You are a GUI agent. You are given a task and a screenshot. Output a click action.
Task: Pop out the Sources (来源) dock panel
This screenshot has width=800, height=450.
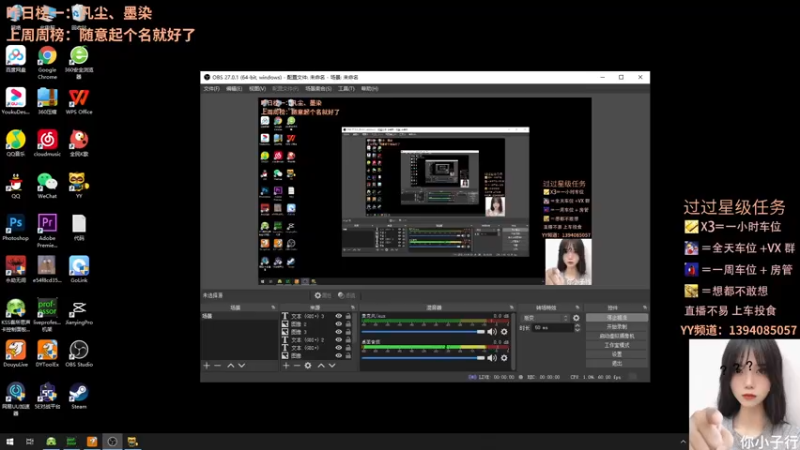(353, 308)
